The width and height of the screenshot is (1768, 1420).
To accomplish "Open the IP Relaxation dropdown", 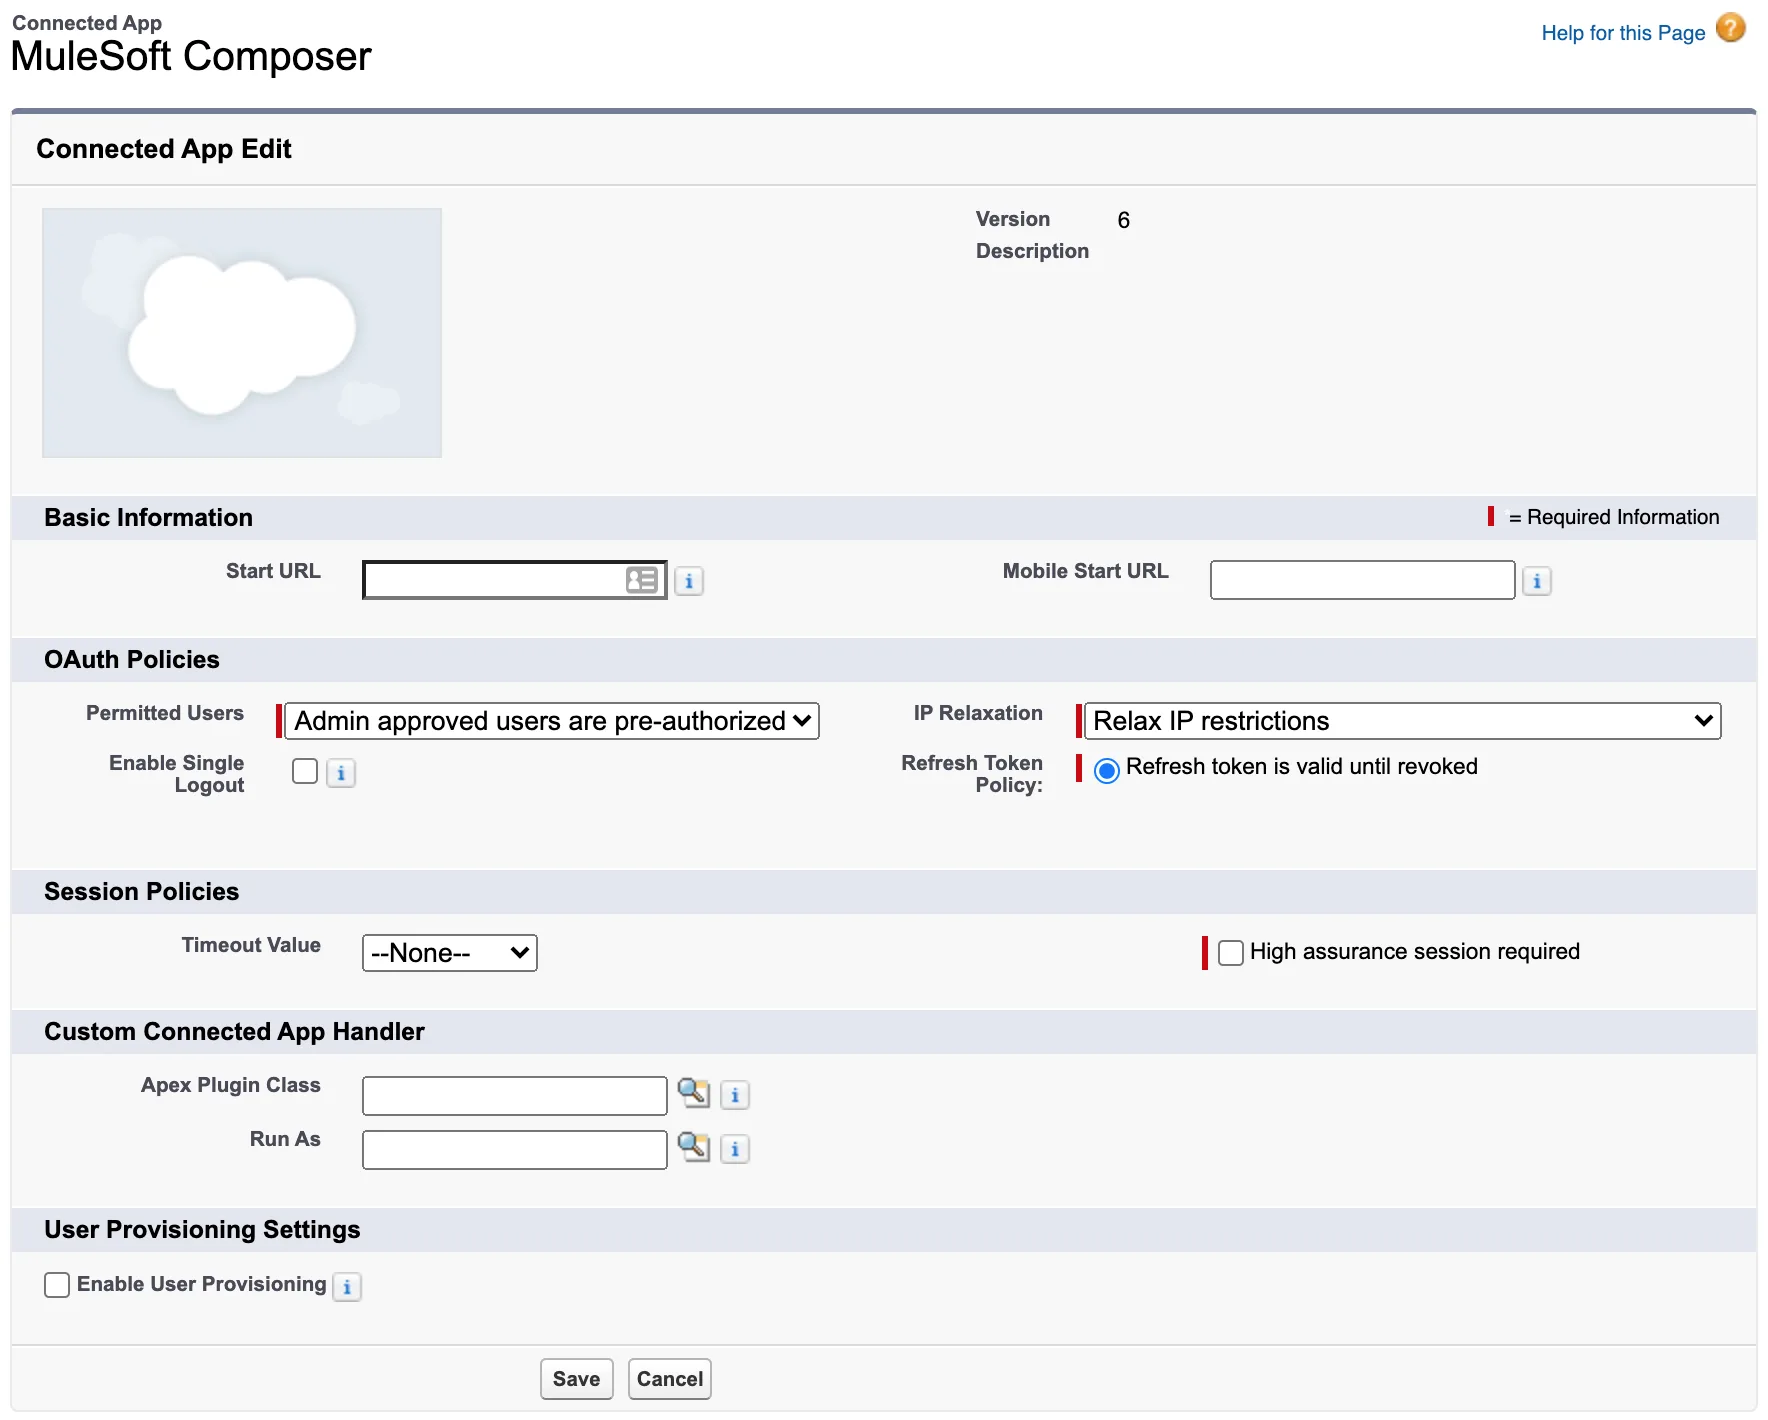I will [x=1402, y=721].
